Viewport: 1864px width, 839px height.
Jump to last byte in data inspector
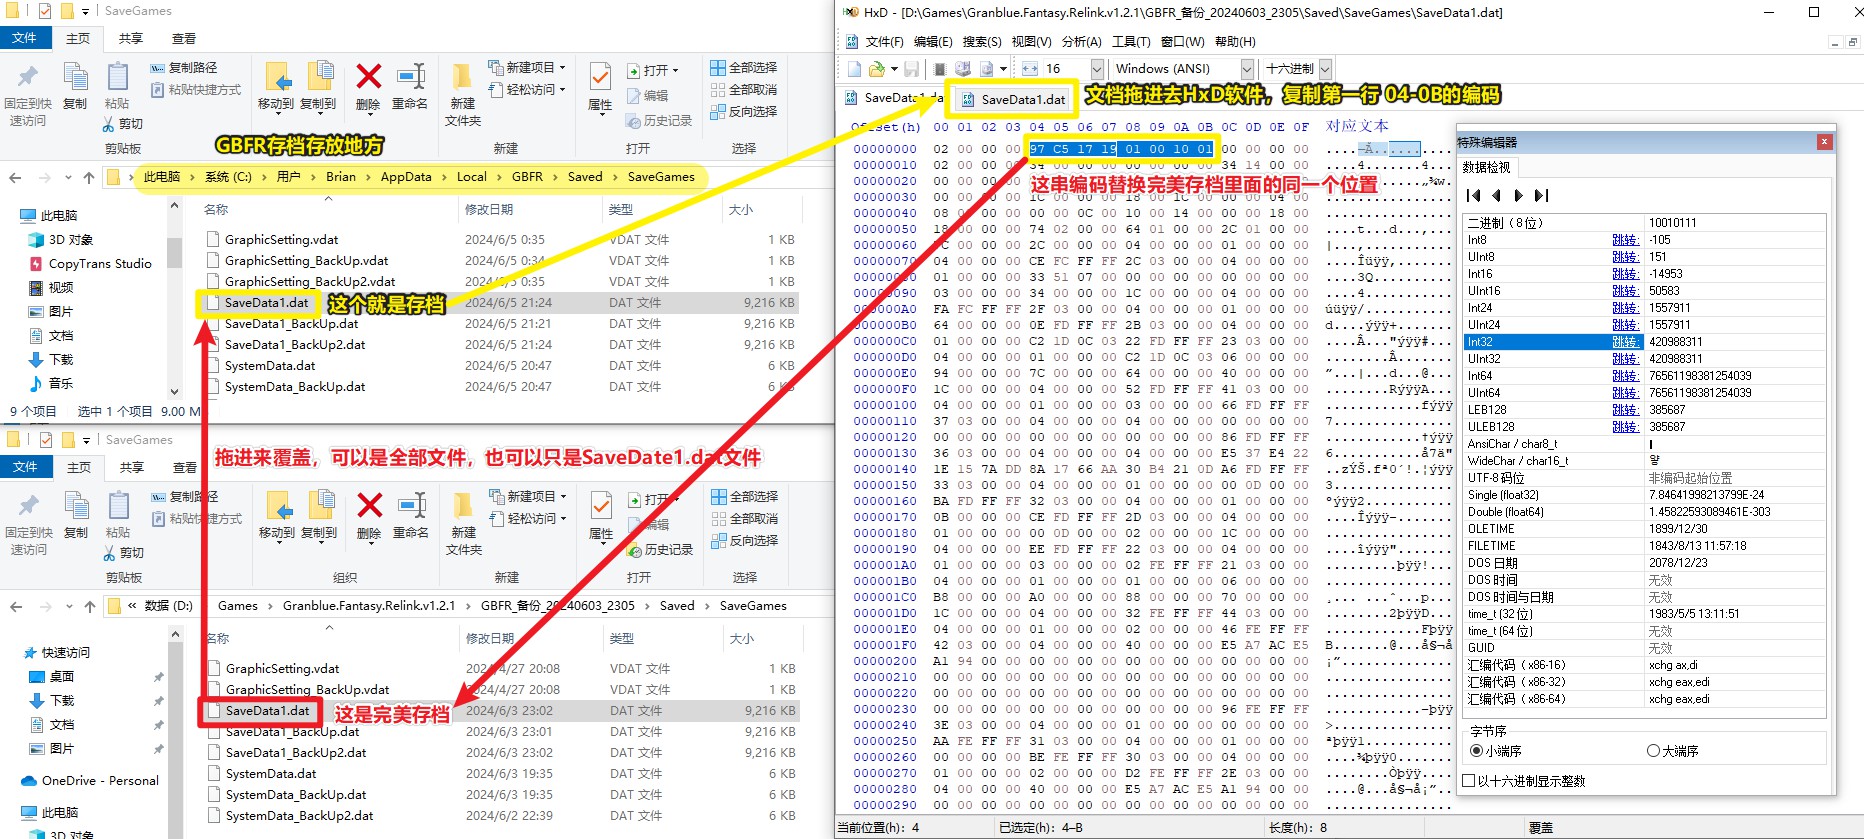pyautogui.click(x=1541, y=195)
